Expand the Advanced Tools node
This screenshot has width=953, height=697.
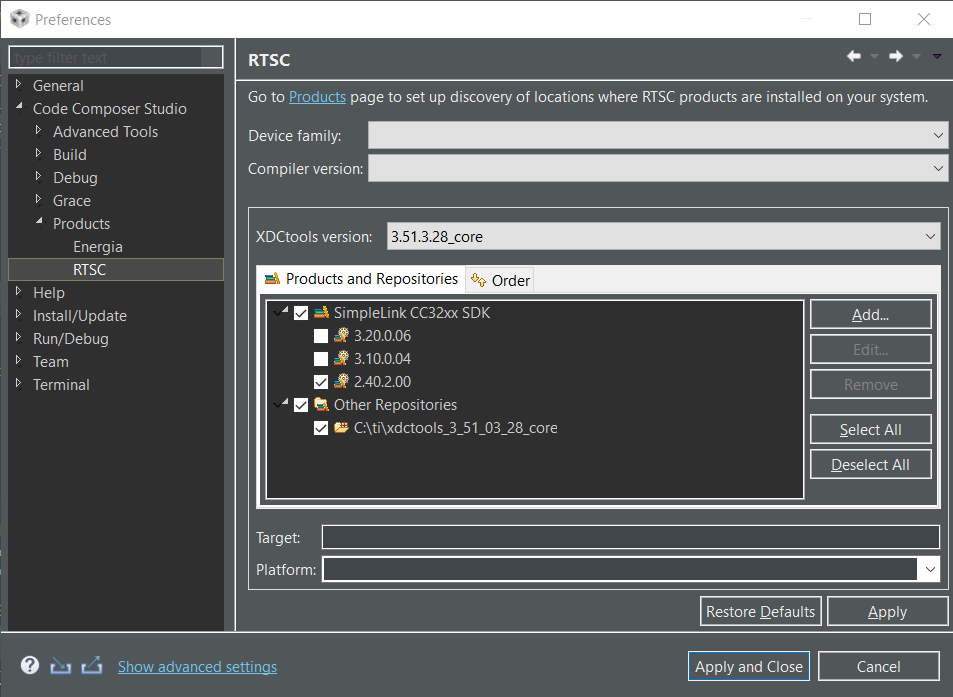pos(38,130)
